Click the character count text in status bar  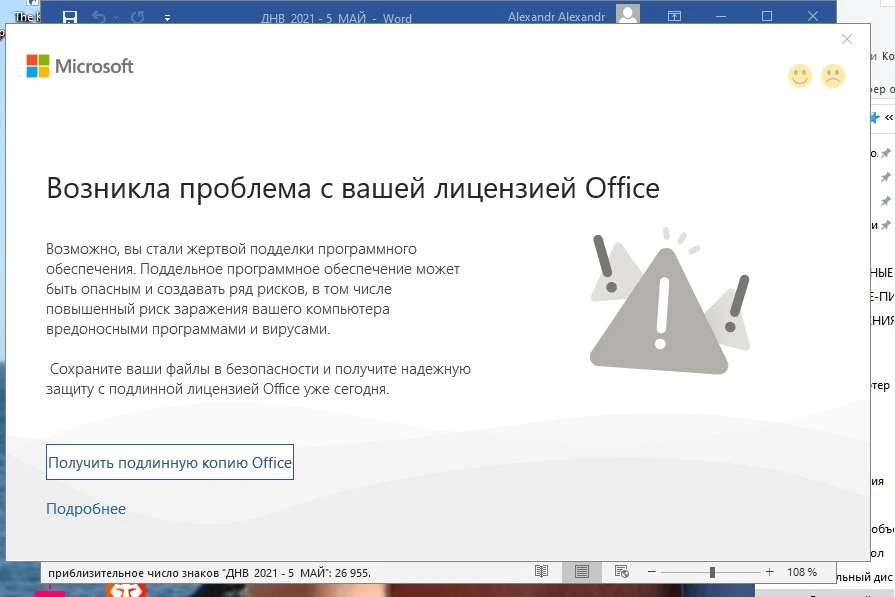point(209,573)
